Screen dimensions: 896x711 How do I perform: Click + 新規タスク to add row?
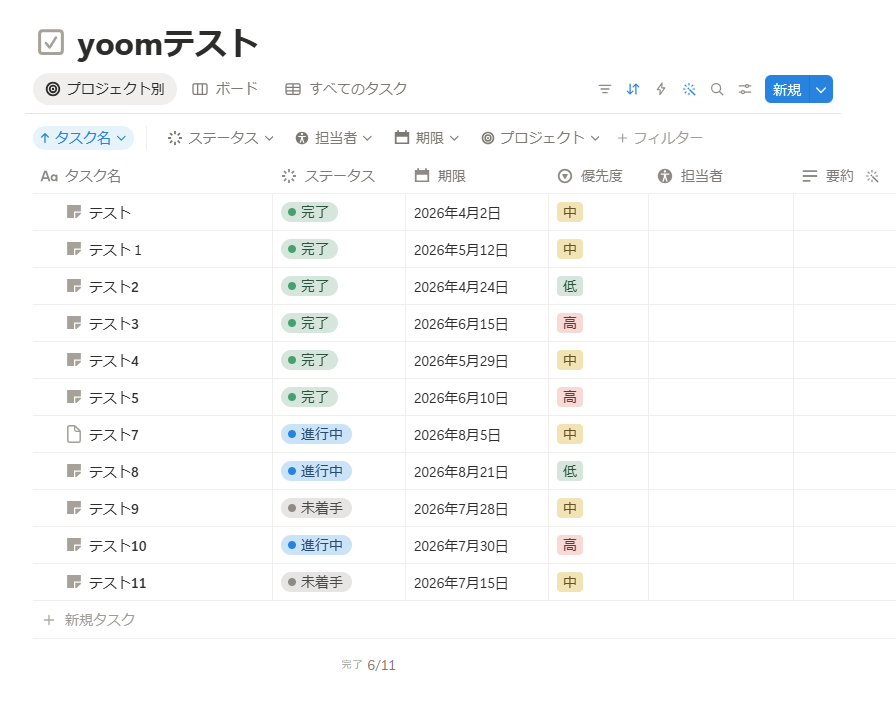[x=90, y=620]
